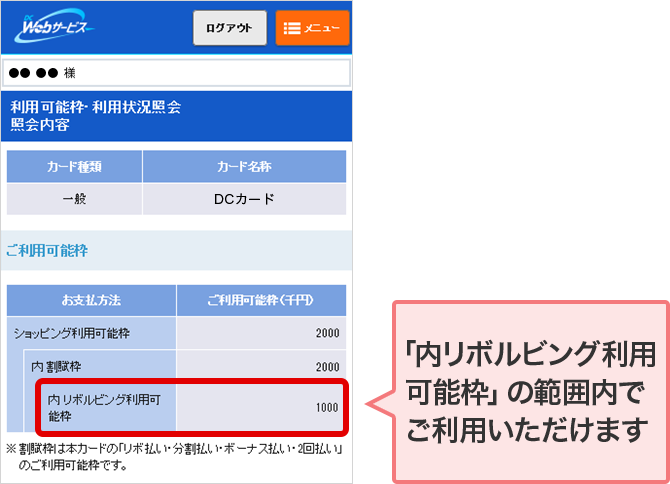
Task: Select the 一般 card type cell
Action: [x=75, y=199]
